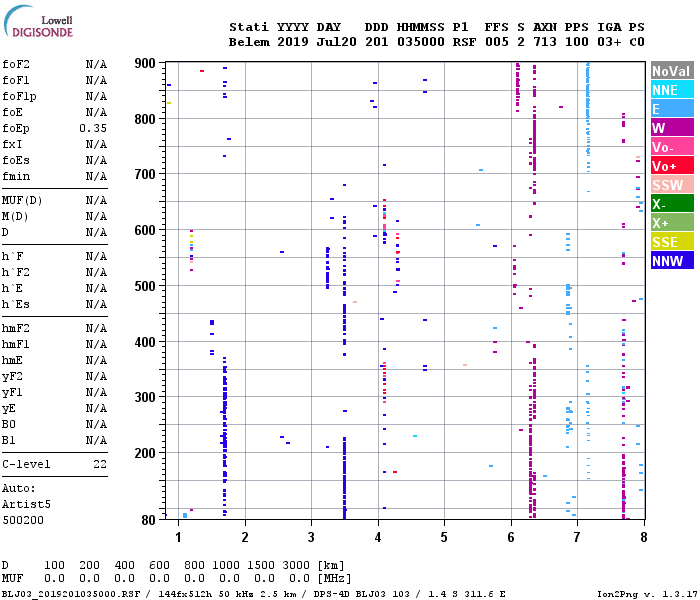The width and height of the screenshot is (700, 600).
Task: Click the 80 km height axis label
Action: (149, 520)
